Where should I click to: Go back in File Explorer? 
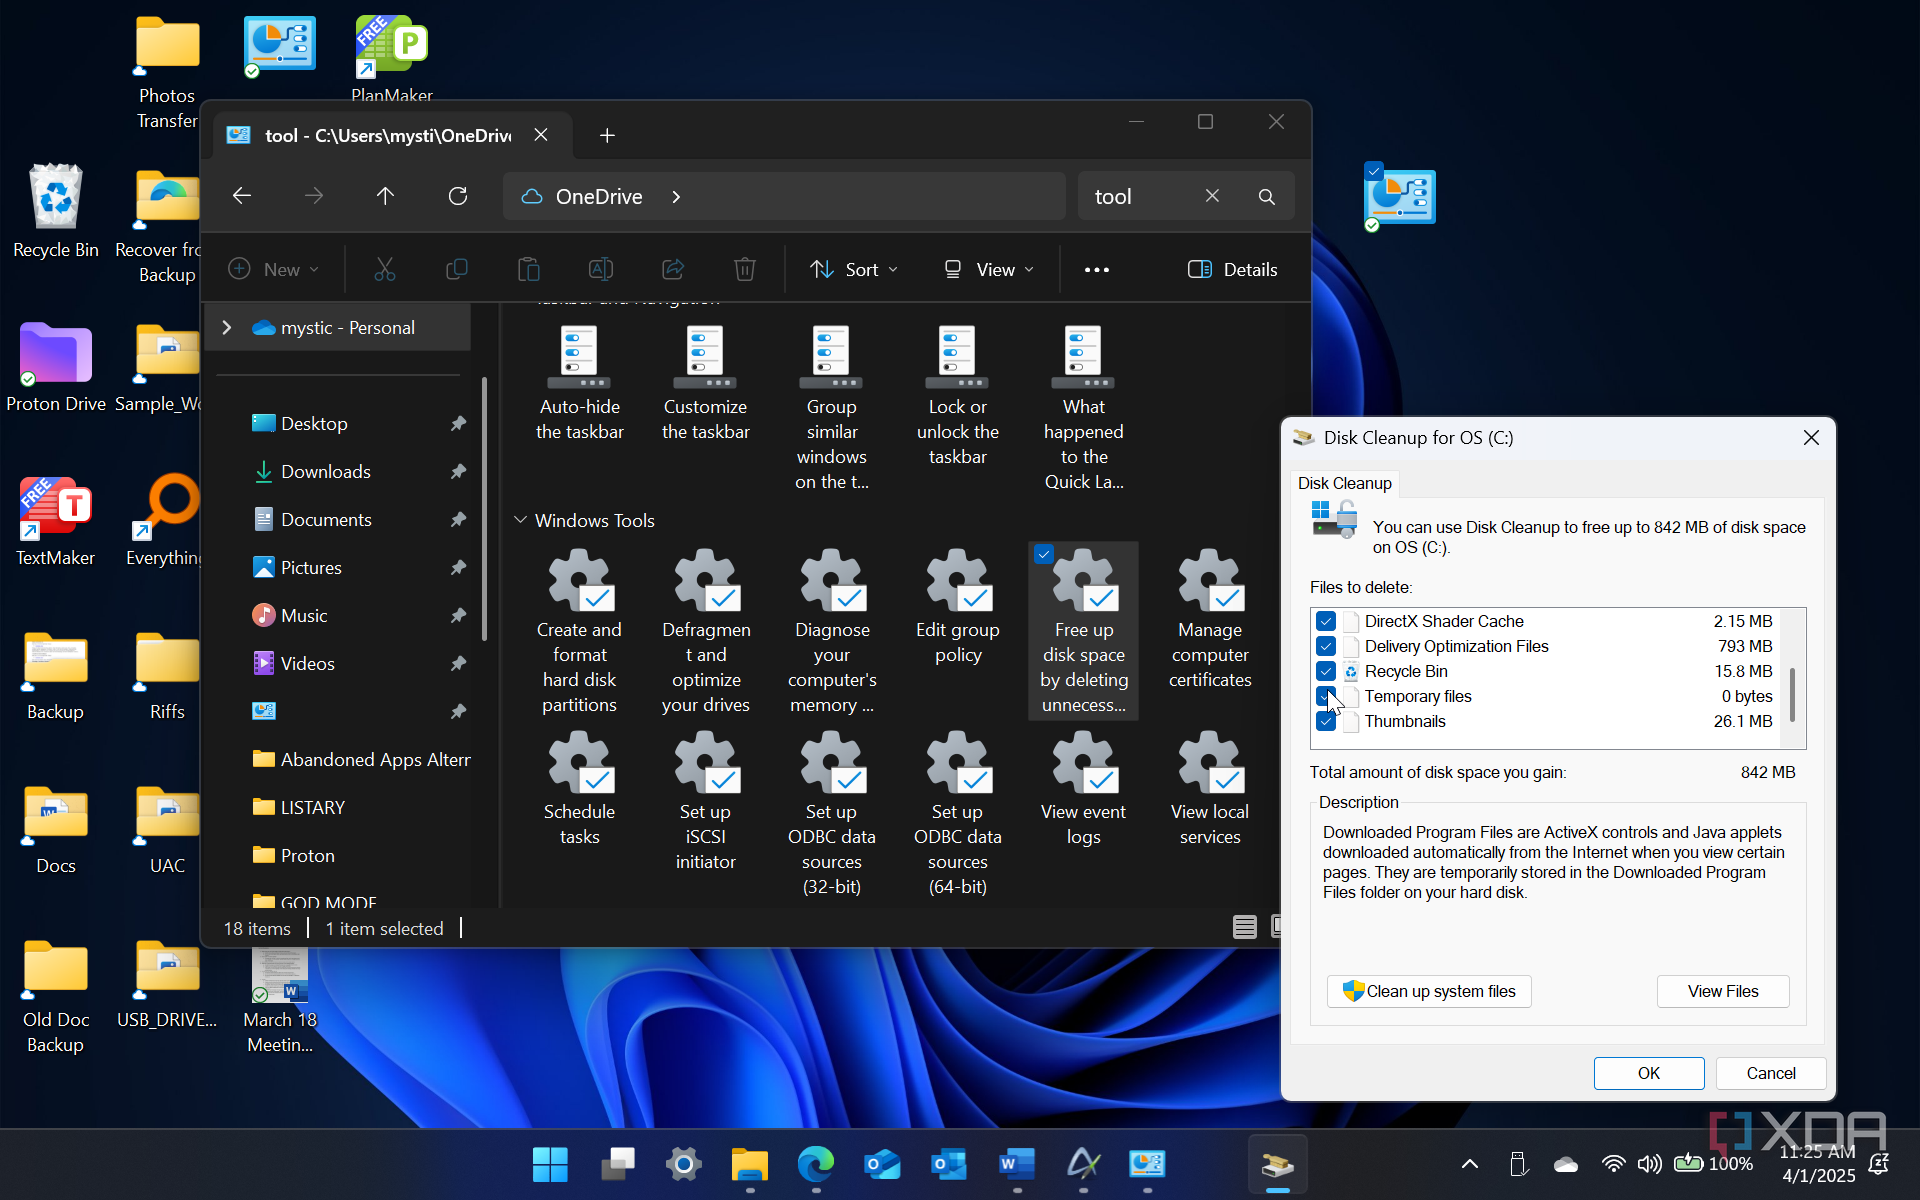click(x=241, y=196)
